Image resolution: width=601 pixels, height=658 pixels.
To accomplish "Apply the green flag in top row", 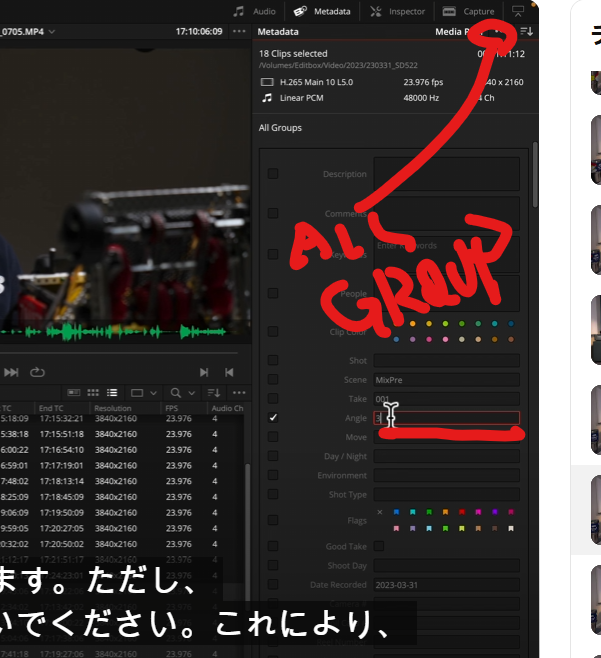I will coord(429,512).
